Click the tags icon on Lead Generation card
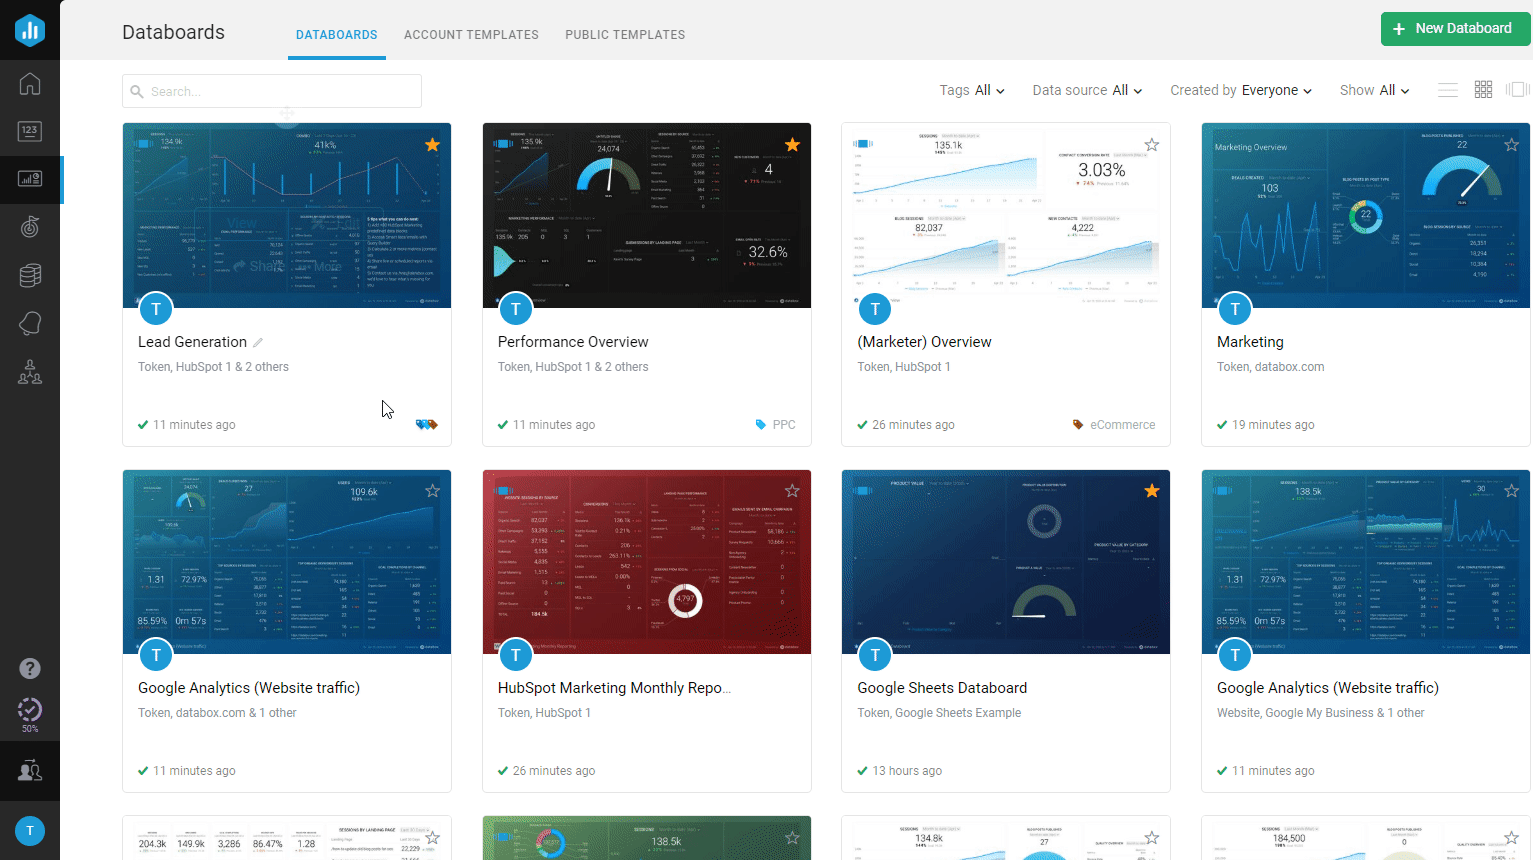 click(427, 425)
